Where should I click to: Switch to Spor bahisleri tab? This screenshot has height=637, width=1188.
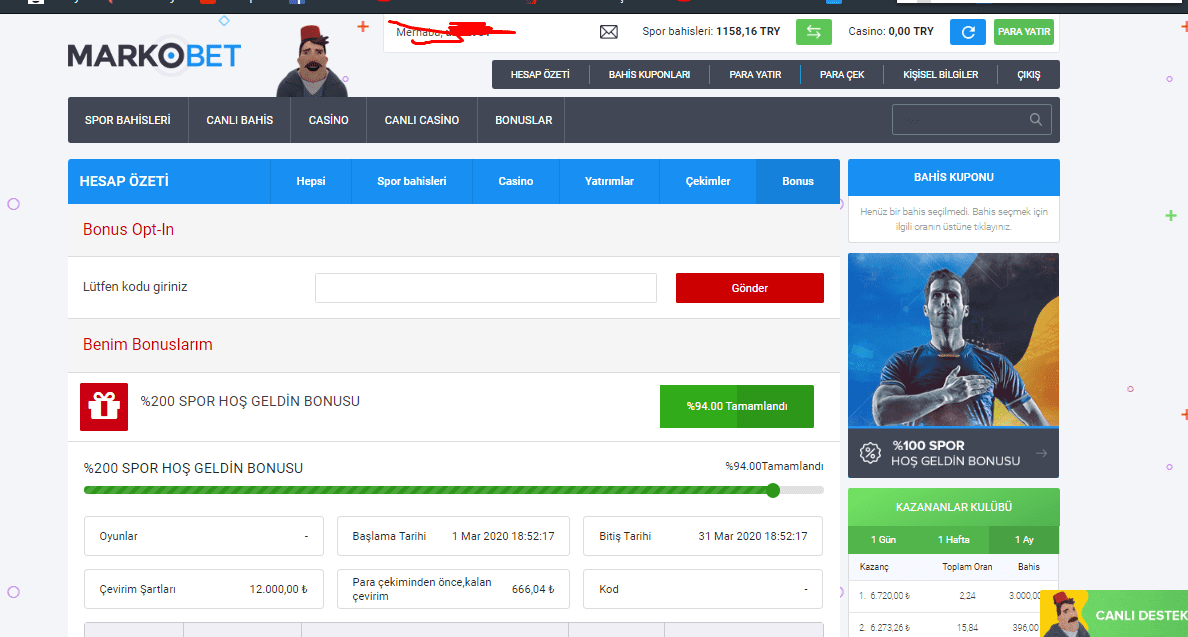(x=411, y=181)
